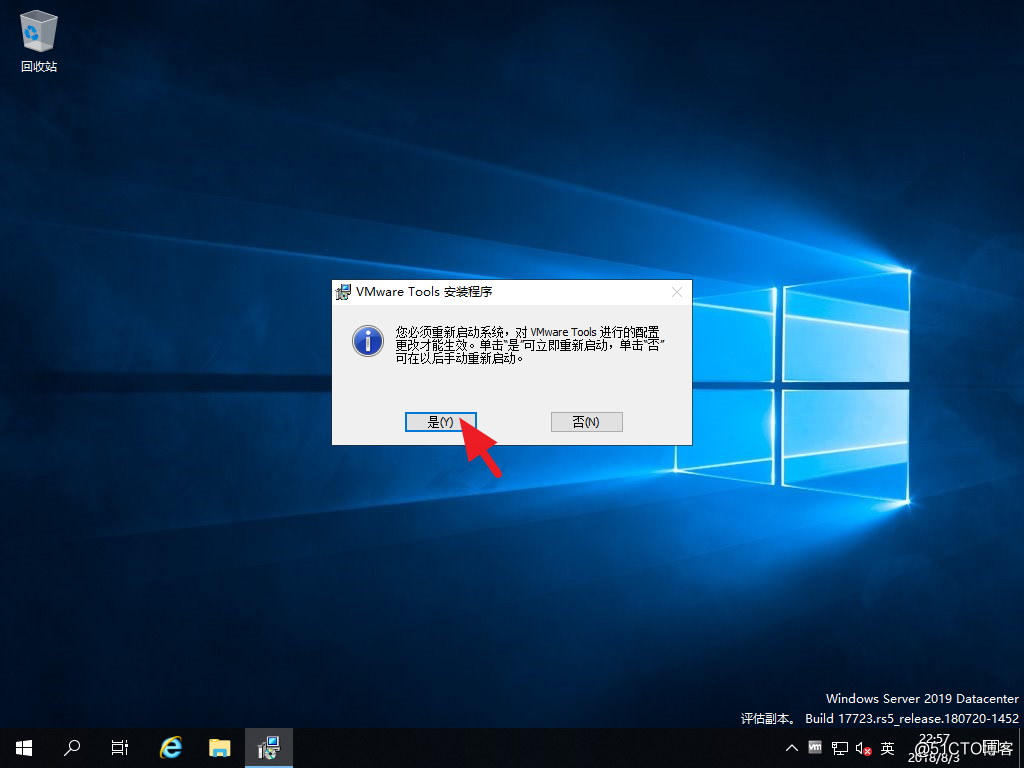Open Task View on the taskbar

pyautogui.click(x=120, y=748)
